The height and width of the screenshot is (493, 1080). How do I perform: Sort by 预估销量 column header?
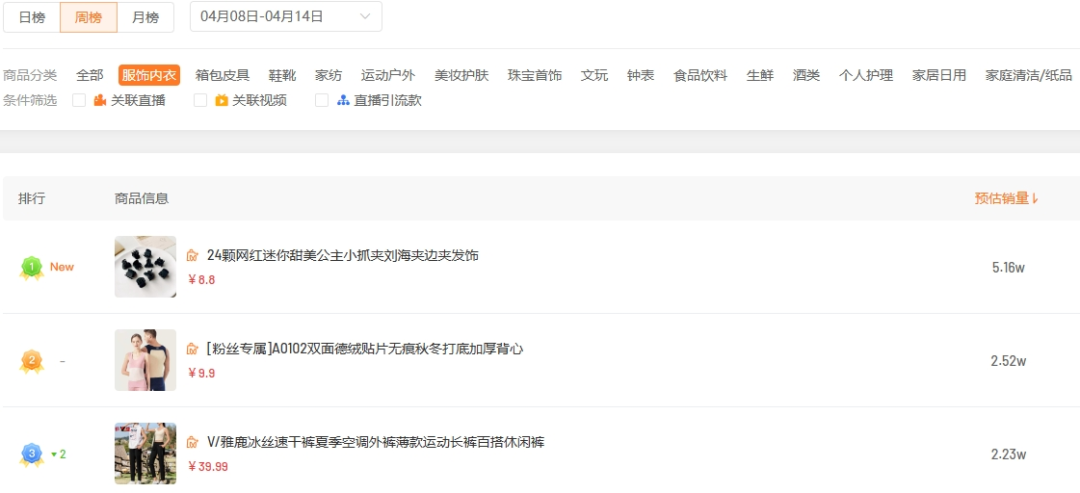[1006, 198]
